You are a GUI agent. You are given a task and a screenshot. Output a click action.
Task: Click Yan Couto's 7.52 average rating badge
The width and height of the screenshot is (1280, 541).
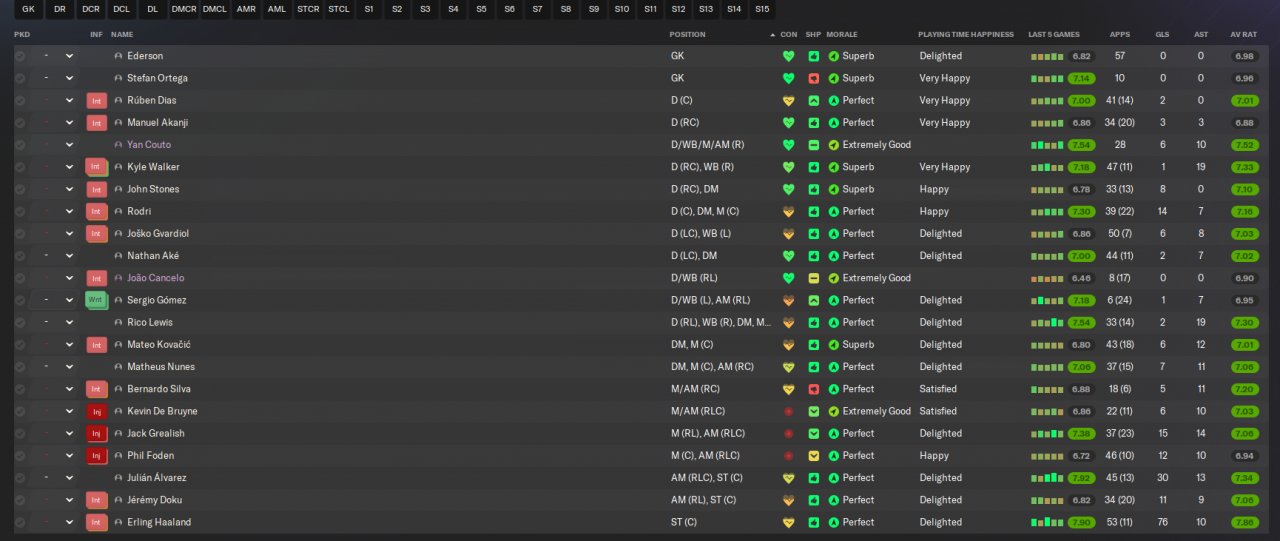(1244, 145)
